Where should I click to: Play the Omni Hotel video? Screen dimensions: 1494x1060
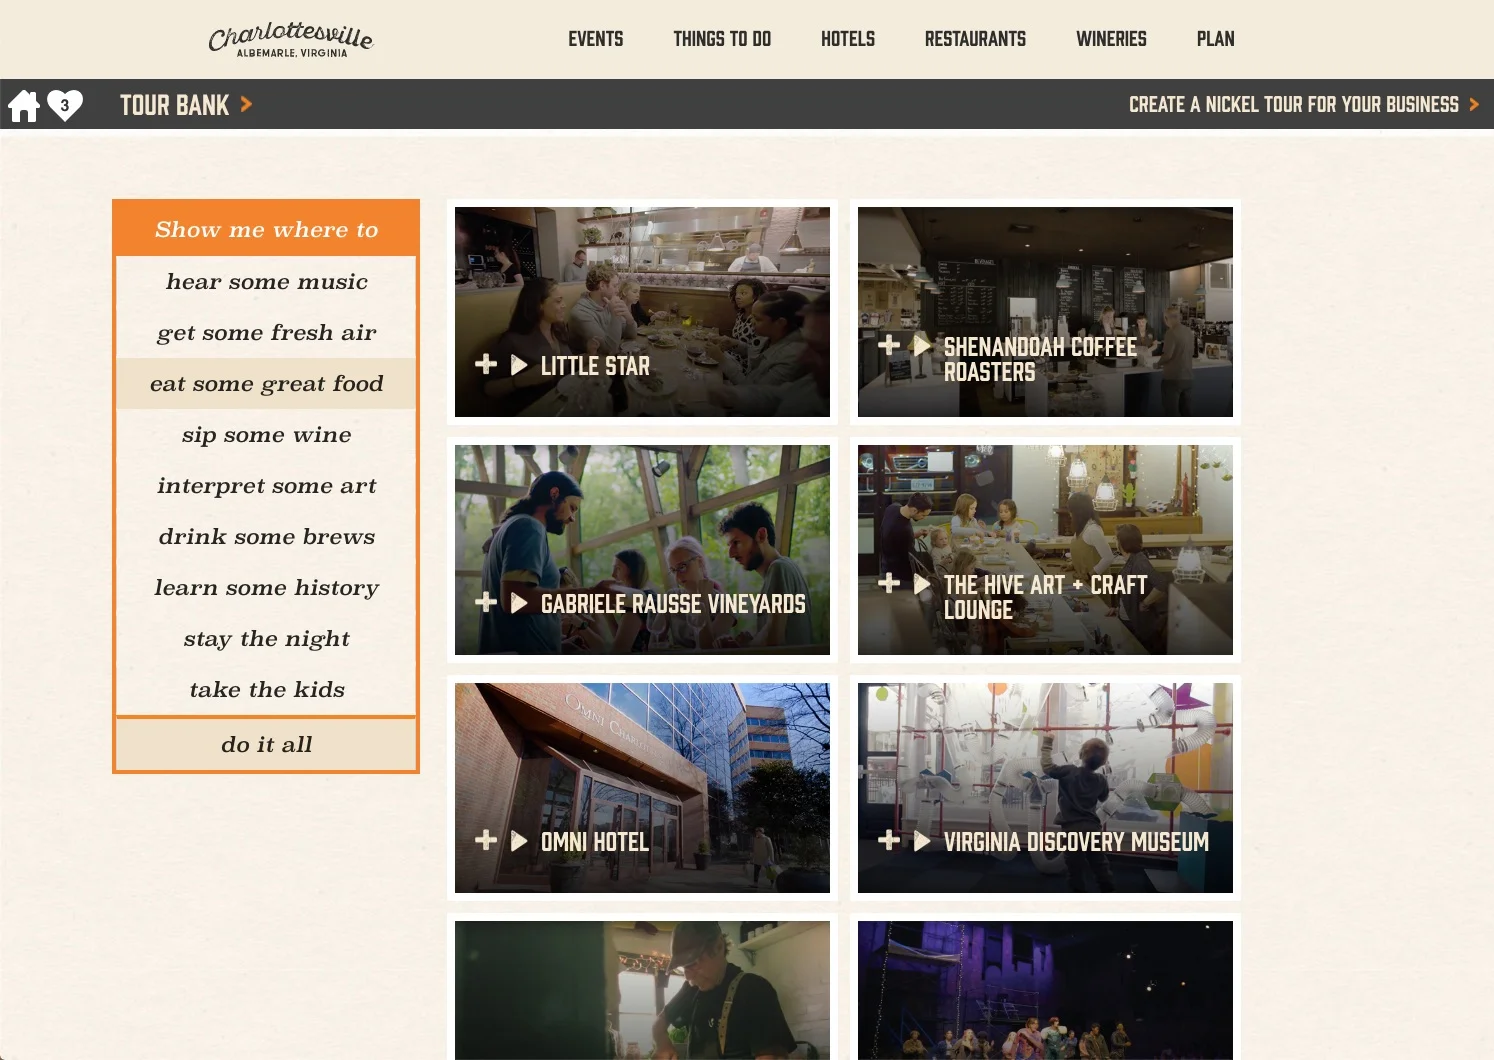(x=519, y=841)
